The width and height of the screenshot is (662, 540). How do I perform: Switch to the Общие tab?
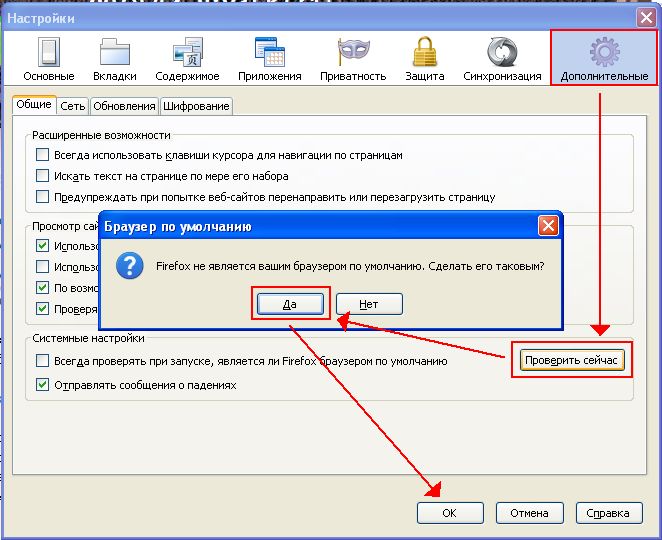click(34, 104)
